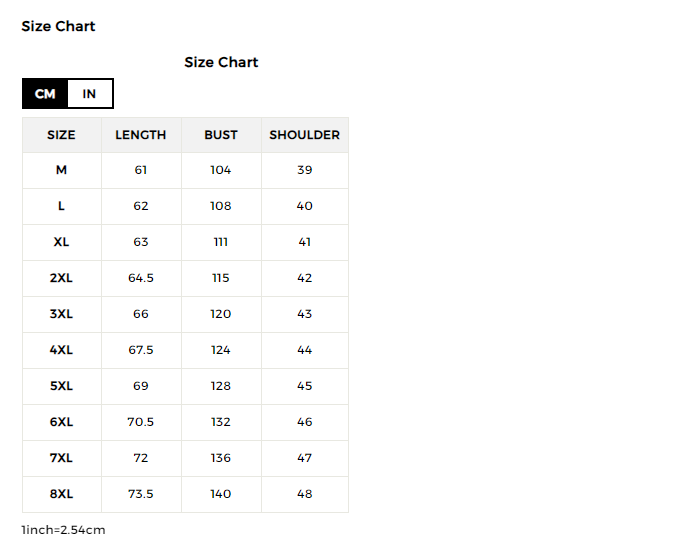Screen dimensions: 697x550
Task: Select the 2XL size row label
Action: (61, 278)
